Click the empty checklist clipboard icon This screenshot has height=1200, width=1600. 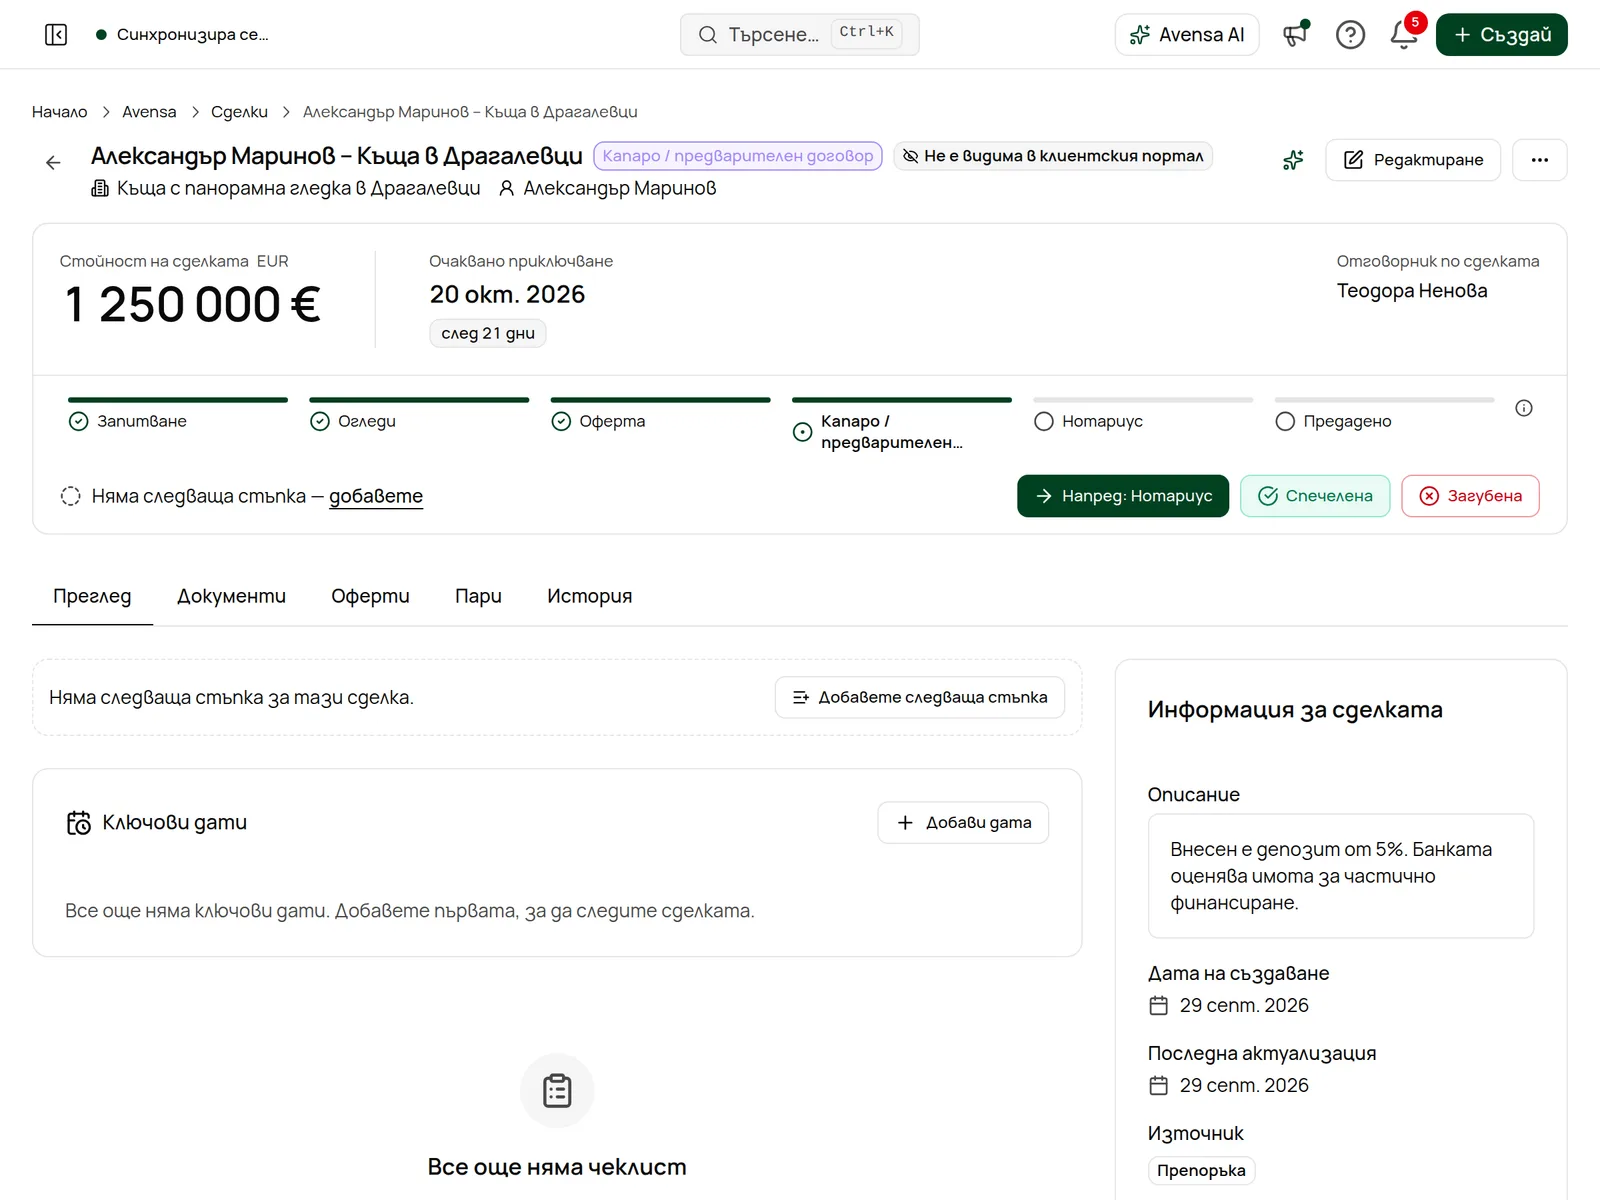[x=557, y=1090]
